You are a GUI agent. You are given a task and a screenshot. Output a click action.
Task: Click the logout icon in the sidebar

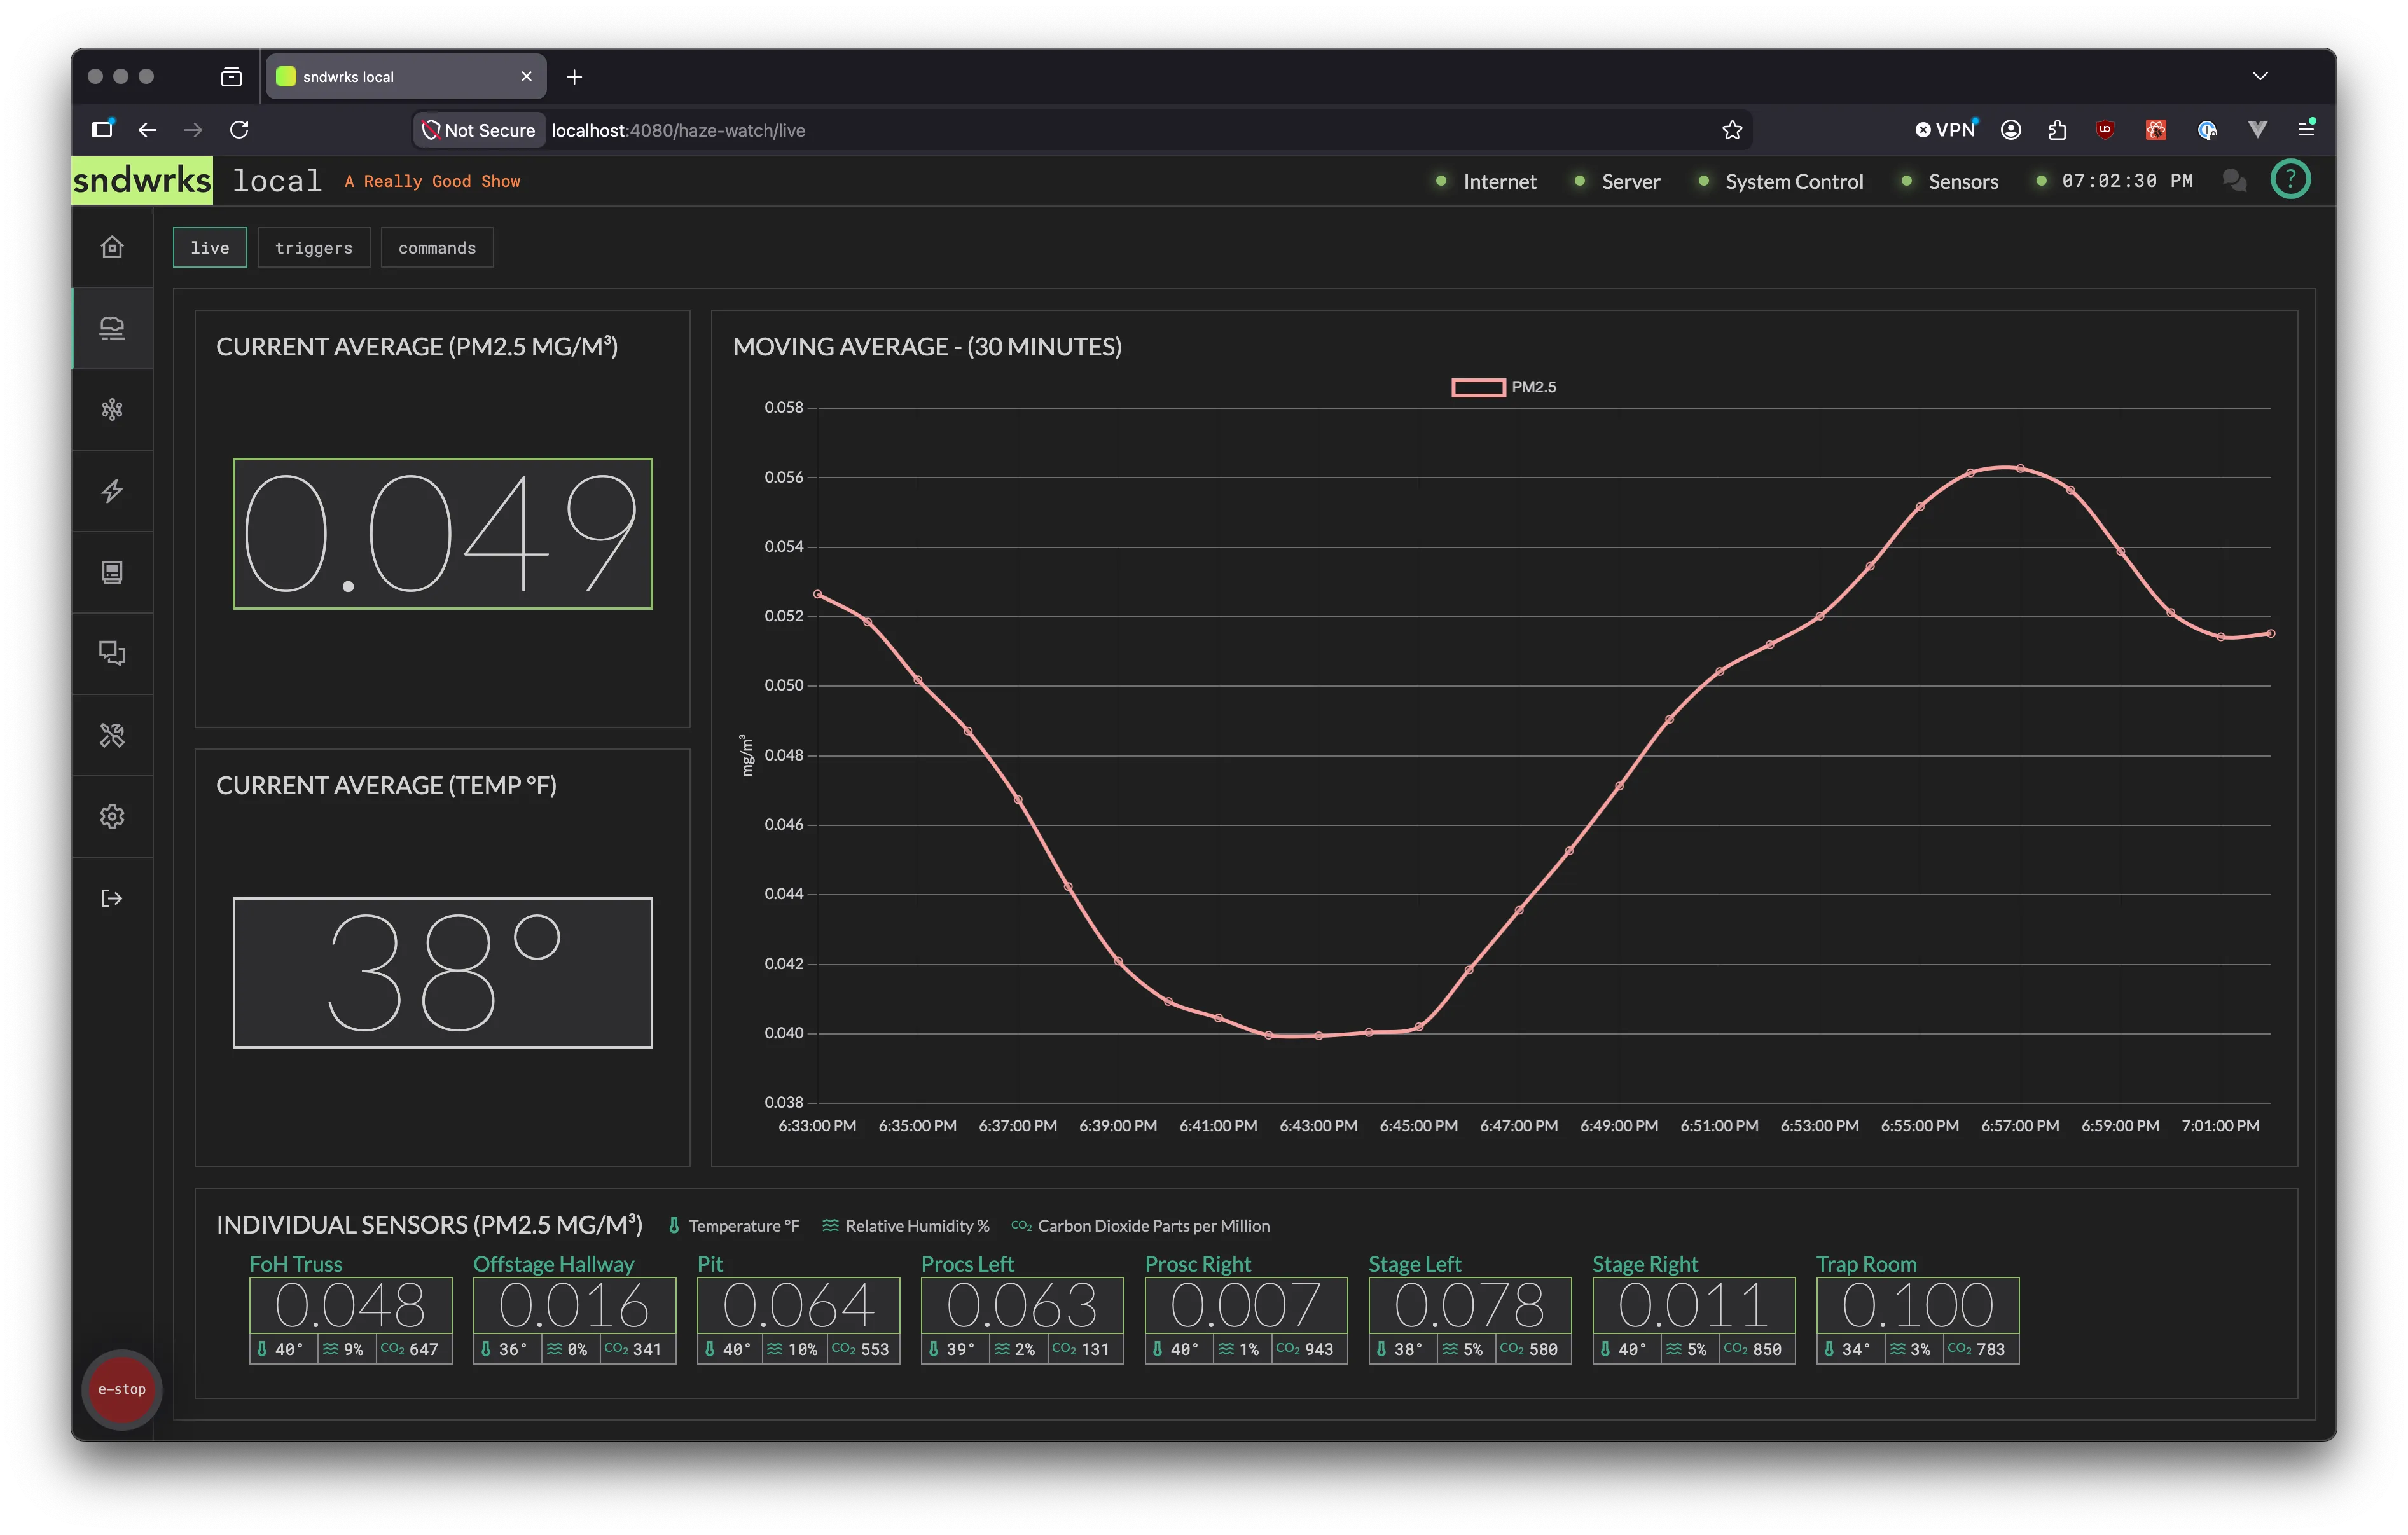pos(112,898)
